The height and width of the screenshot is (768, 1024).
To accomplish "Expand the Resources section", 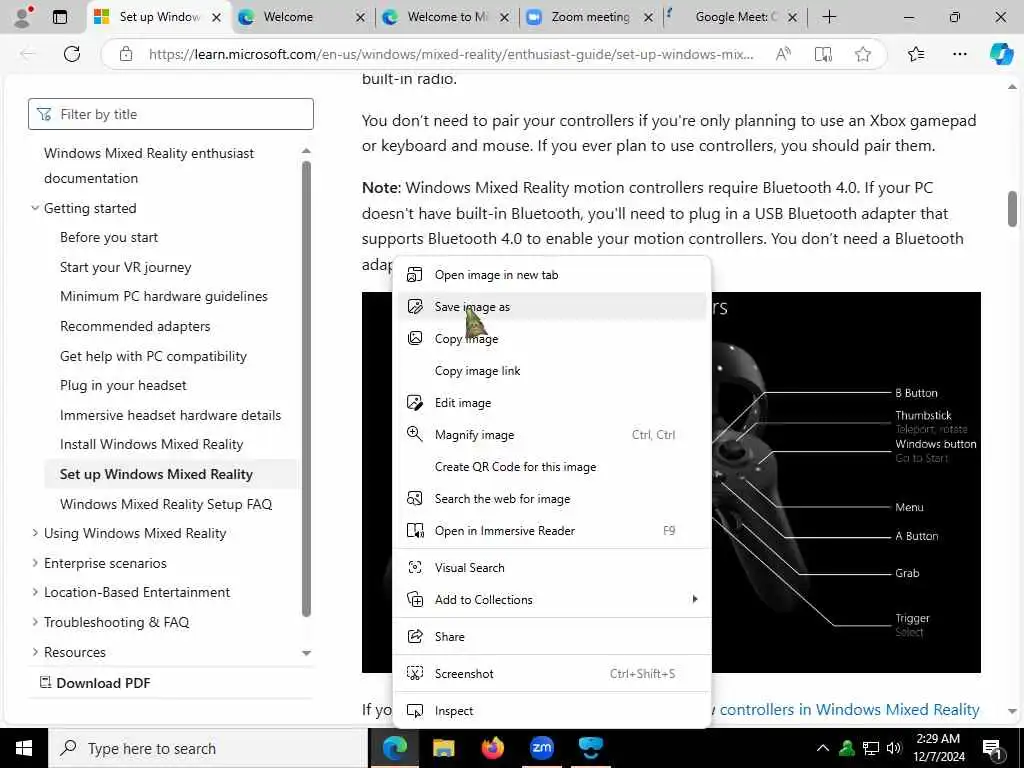I will click(x=35, y=652).
